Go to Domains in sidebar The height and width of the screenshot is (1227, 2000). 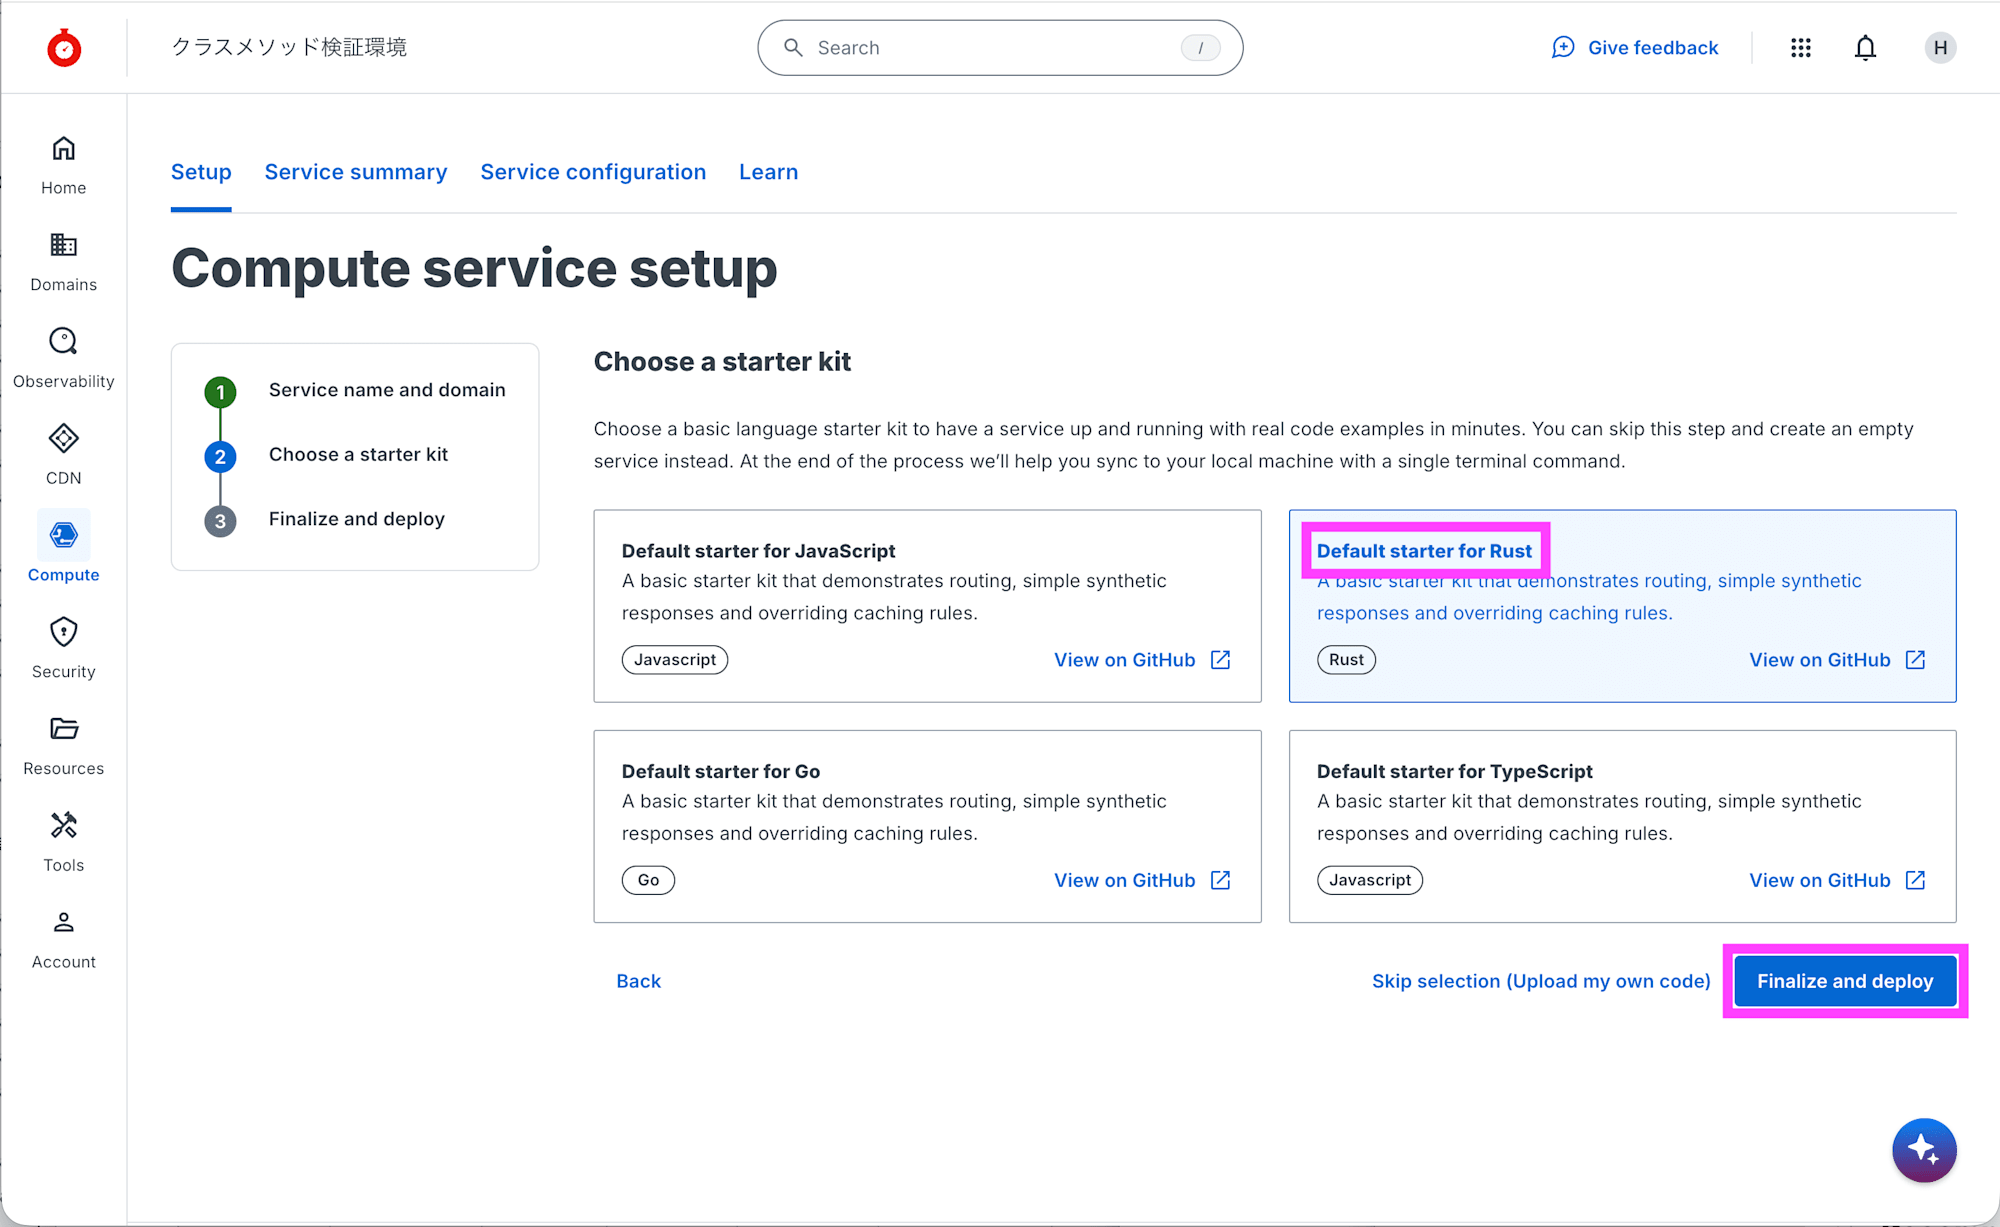pyautogui.click(x=63, y=246)
